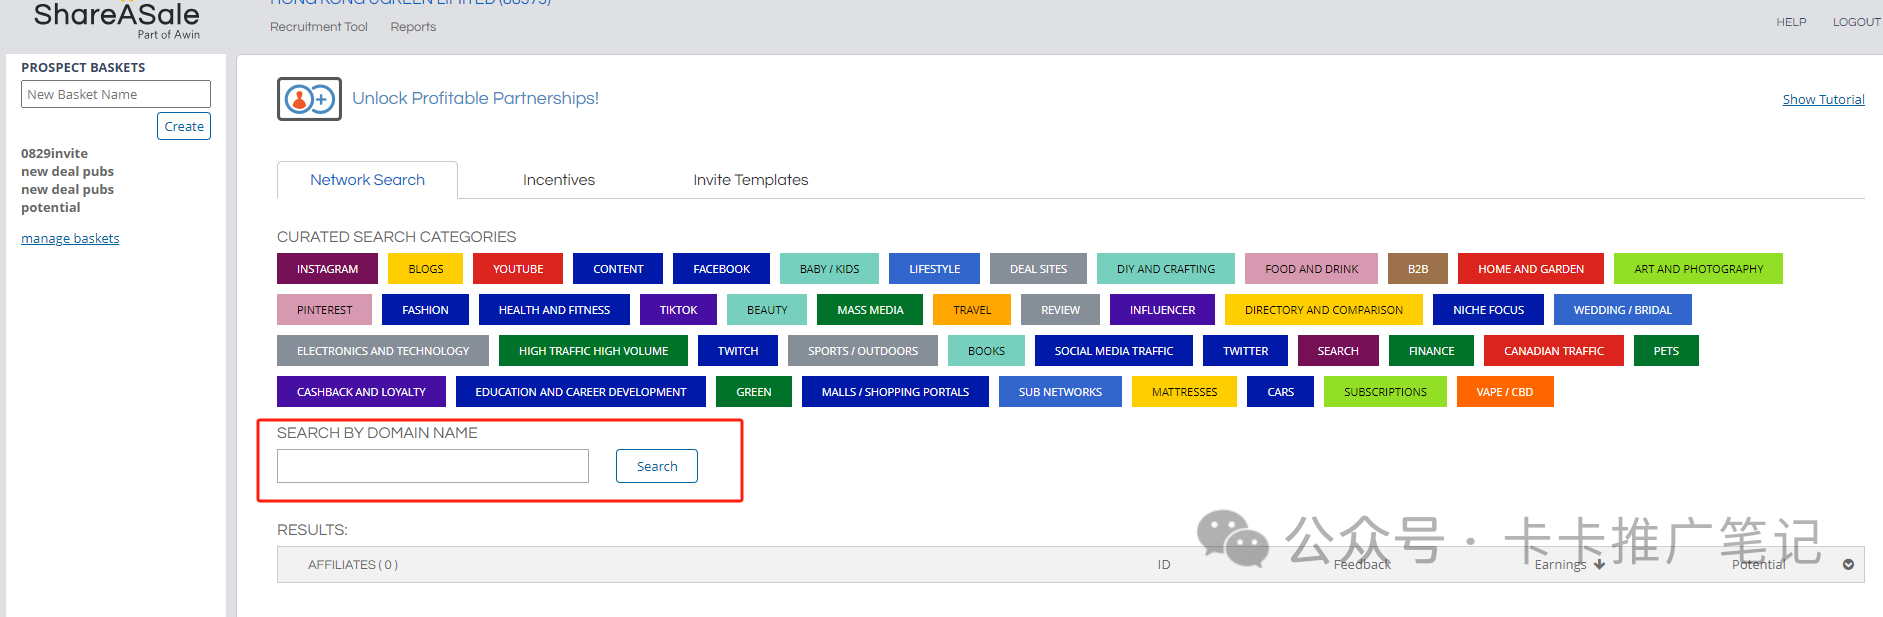Choose the INSTAGRAM category tag

(x=327, y=269)
